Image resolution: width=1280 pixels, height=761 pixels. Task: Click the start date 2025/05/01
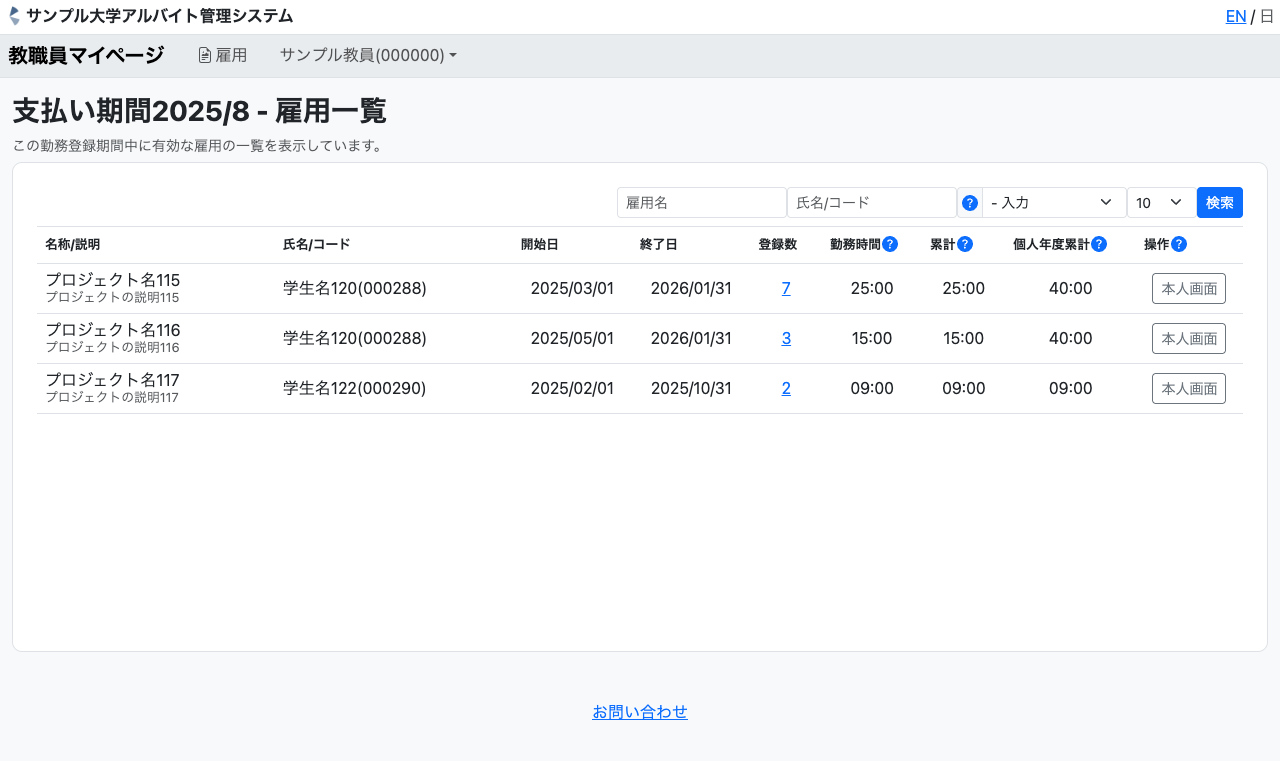click(572, 339)
